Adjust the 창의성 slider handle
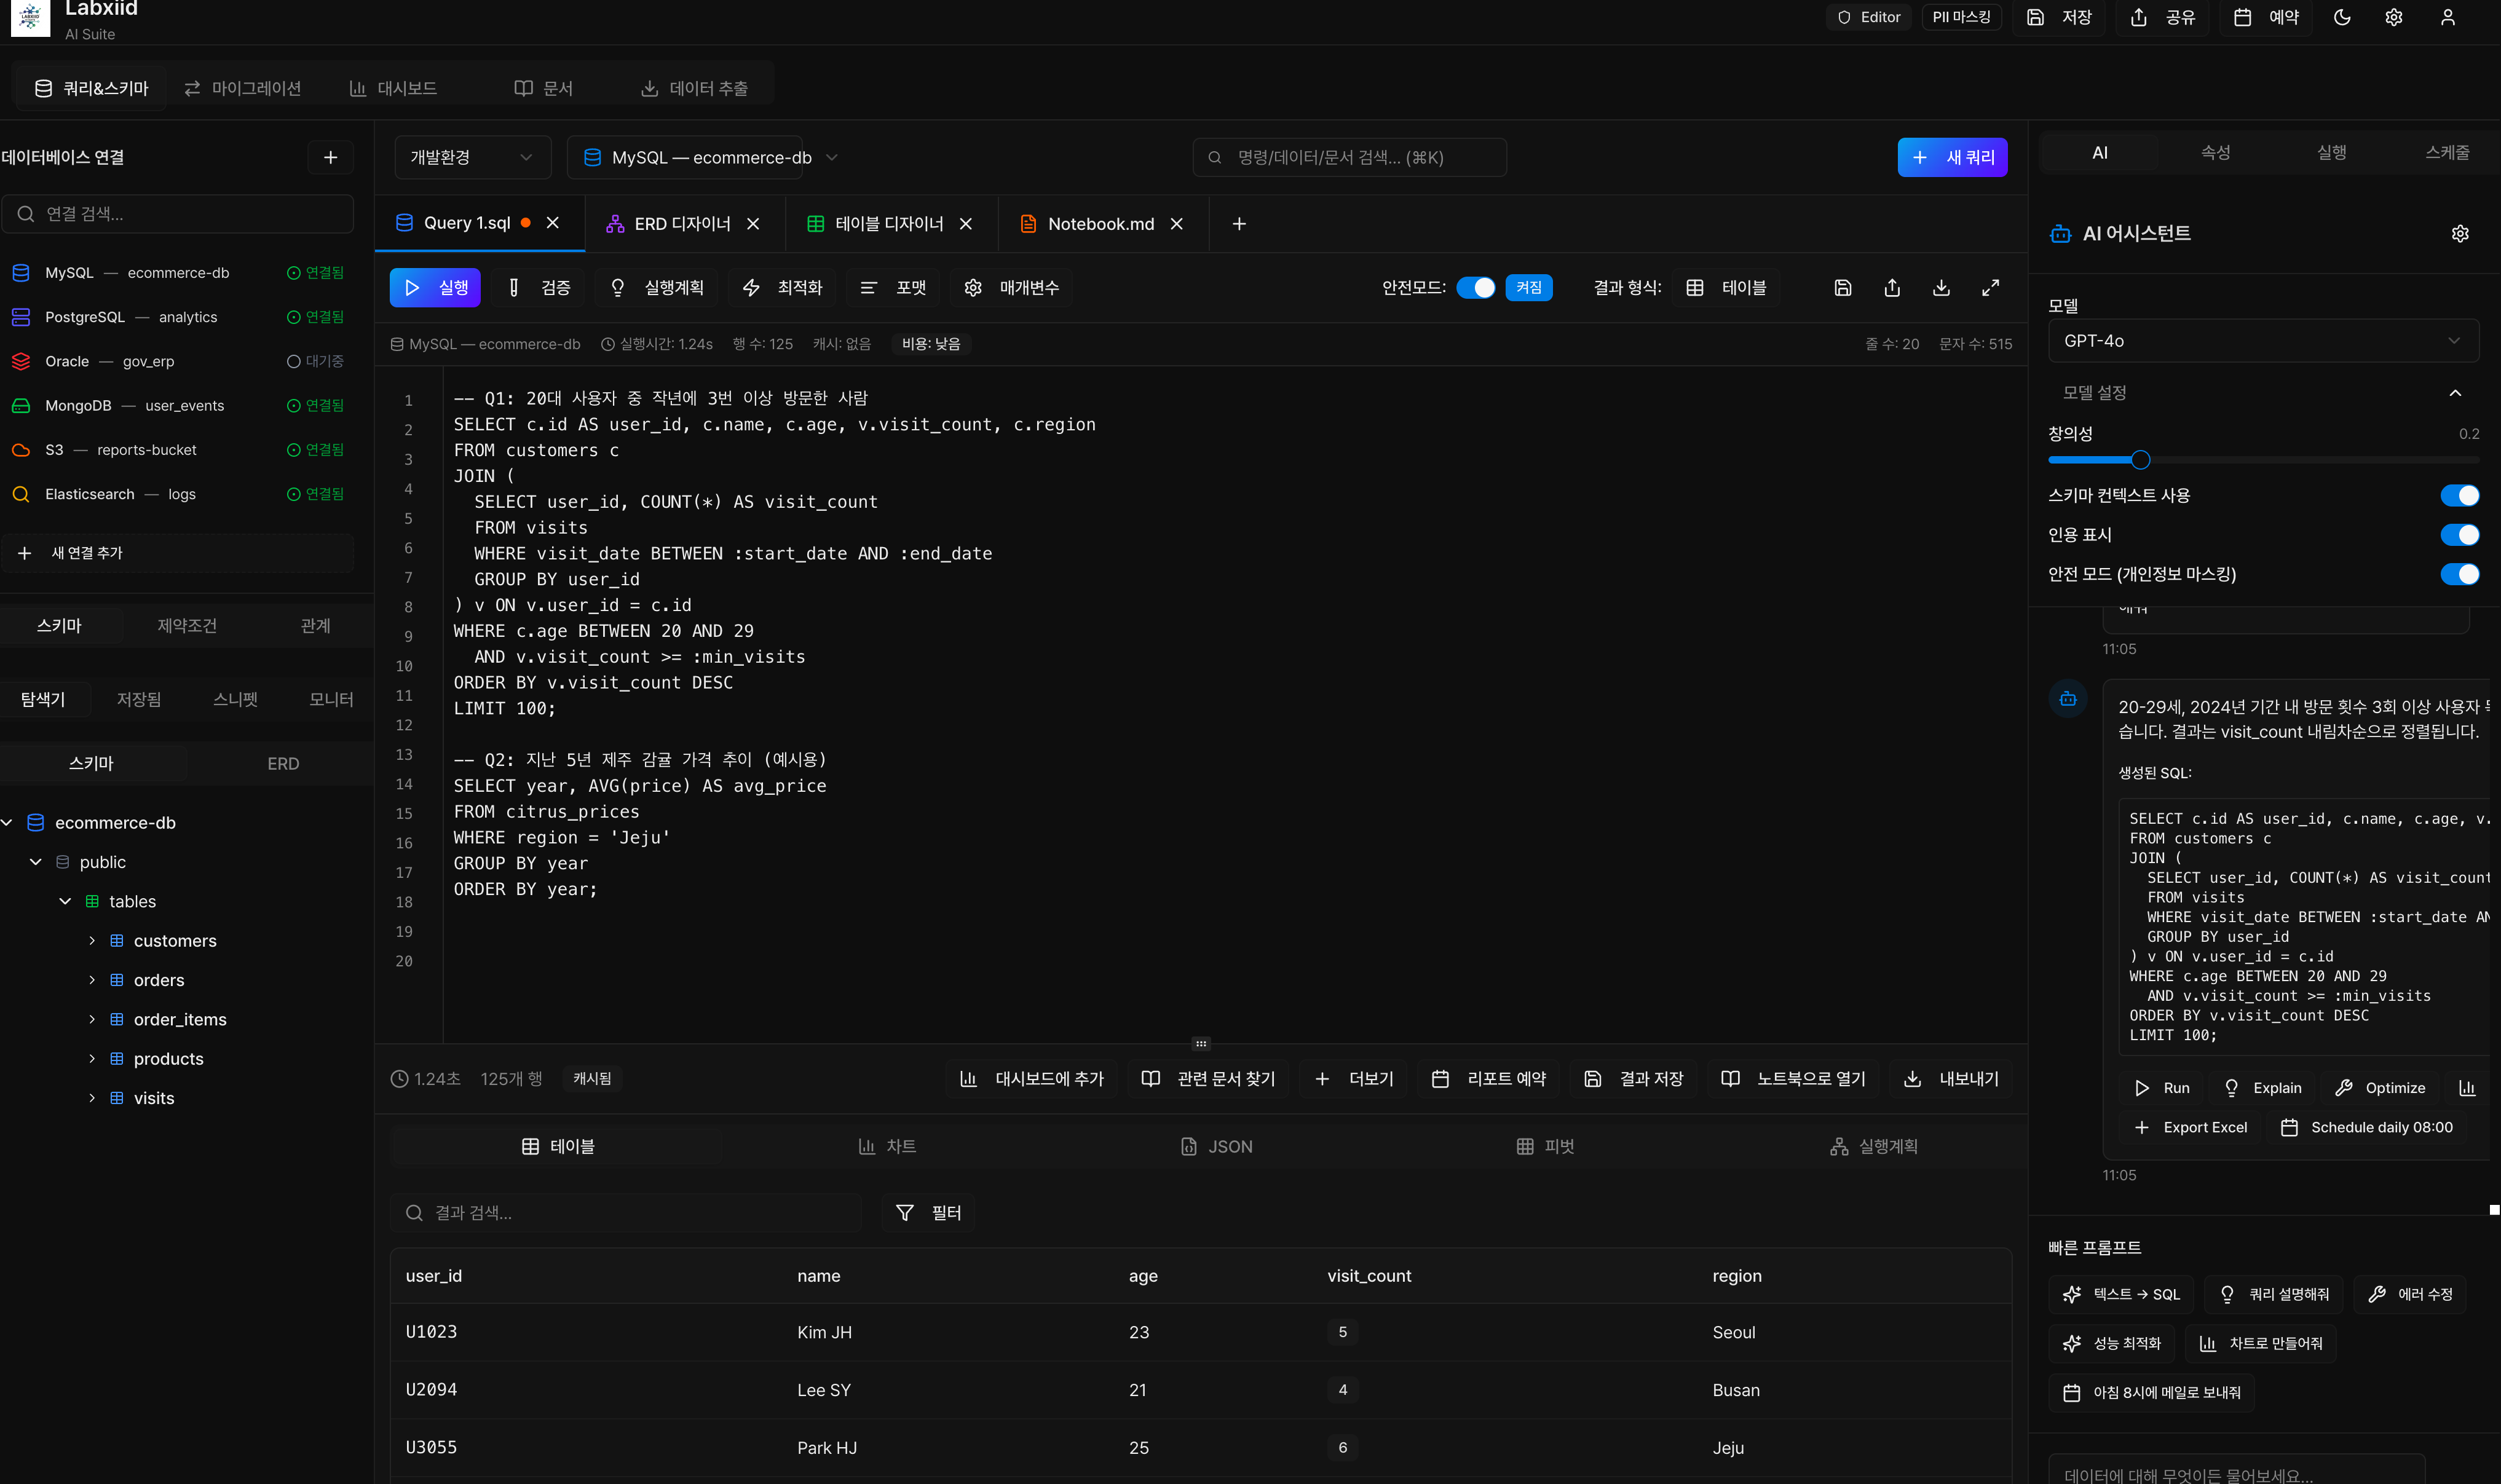Screen dimensions: 2501x1484 click(x=2140, y=460)
